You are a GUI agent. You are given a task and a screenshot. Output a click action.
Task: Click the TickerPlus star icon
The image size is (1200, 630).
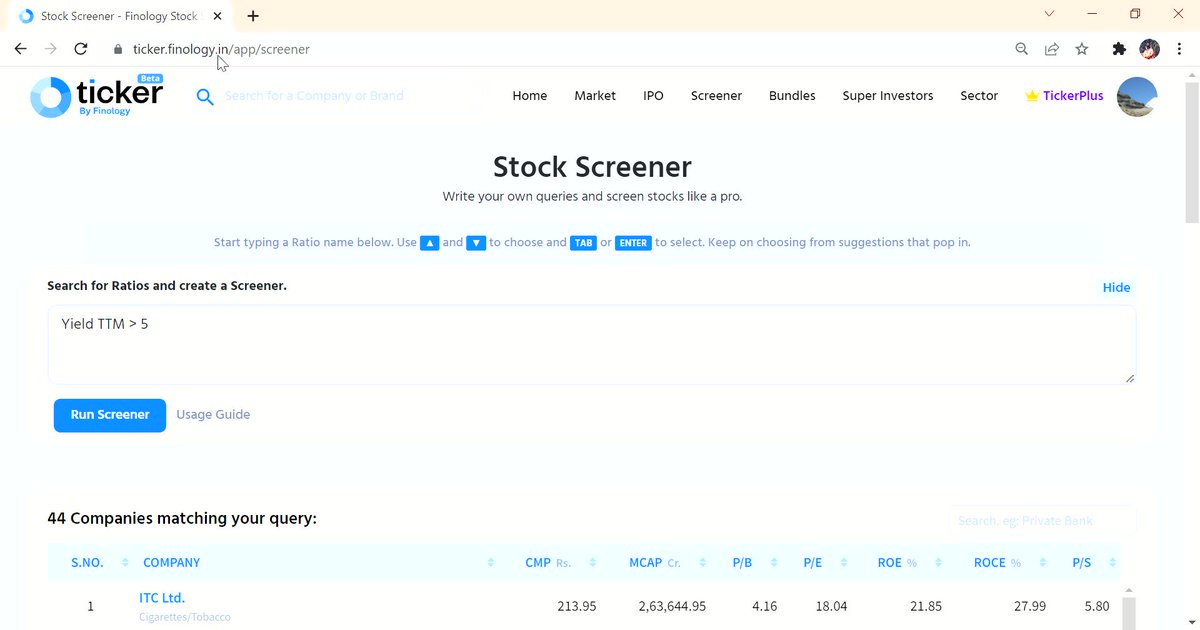(1032, 96)
